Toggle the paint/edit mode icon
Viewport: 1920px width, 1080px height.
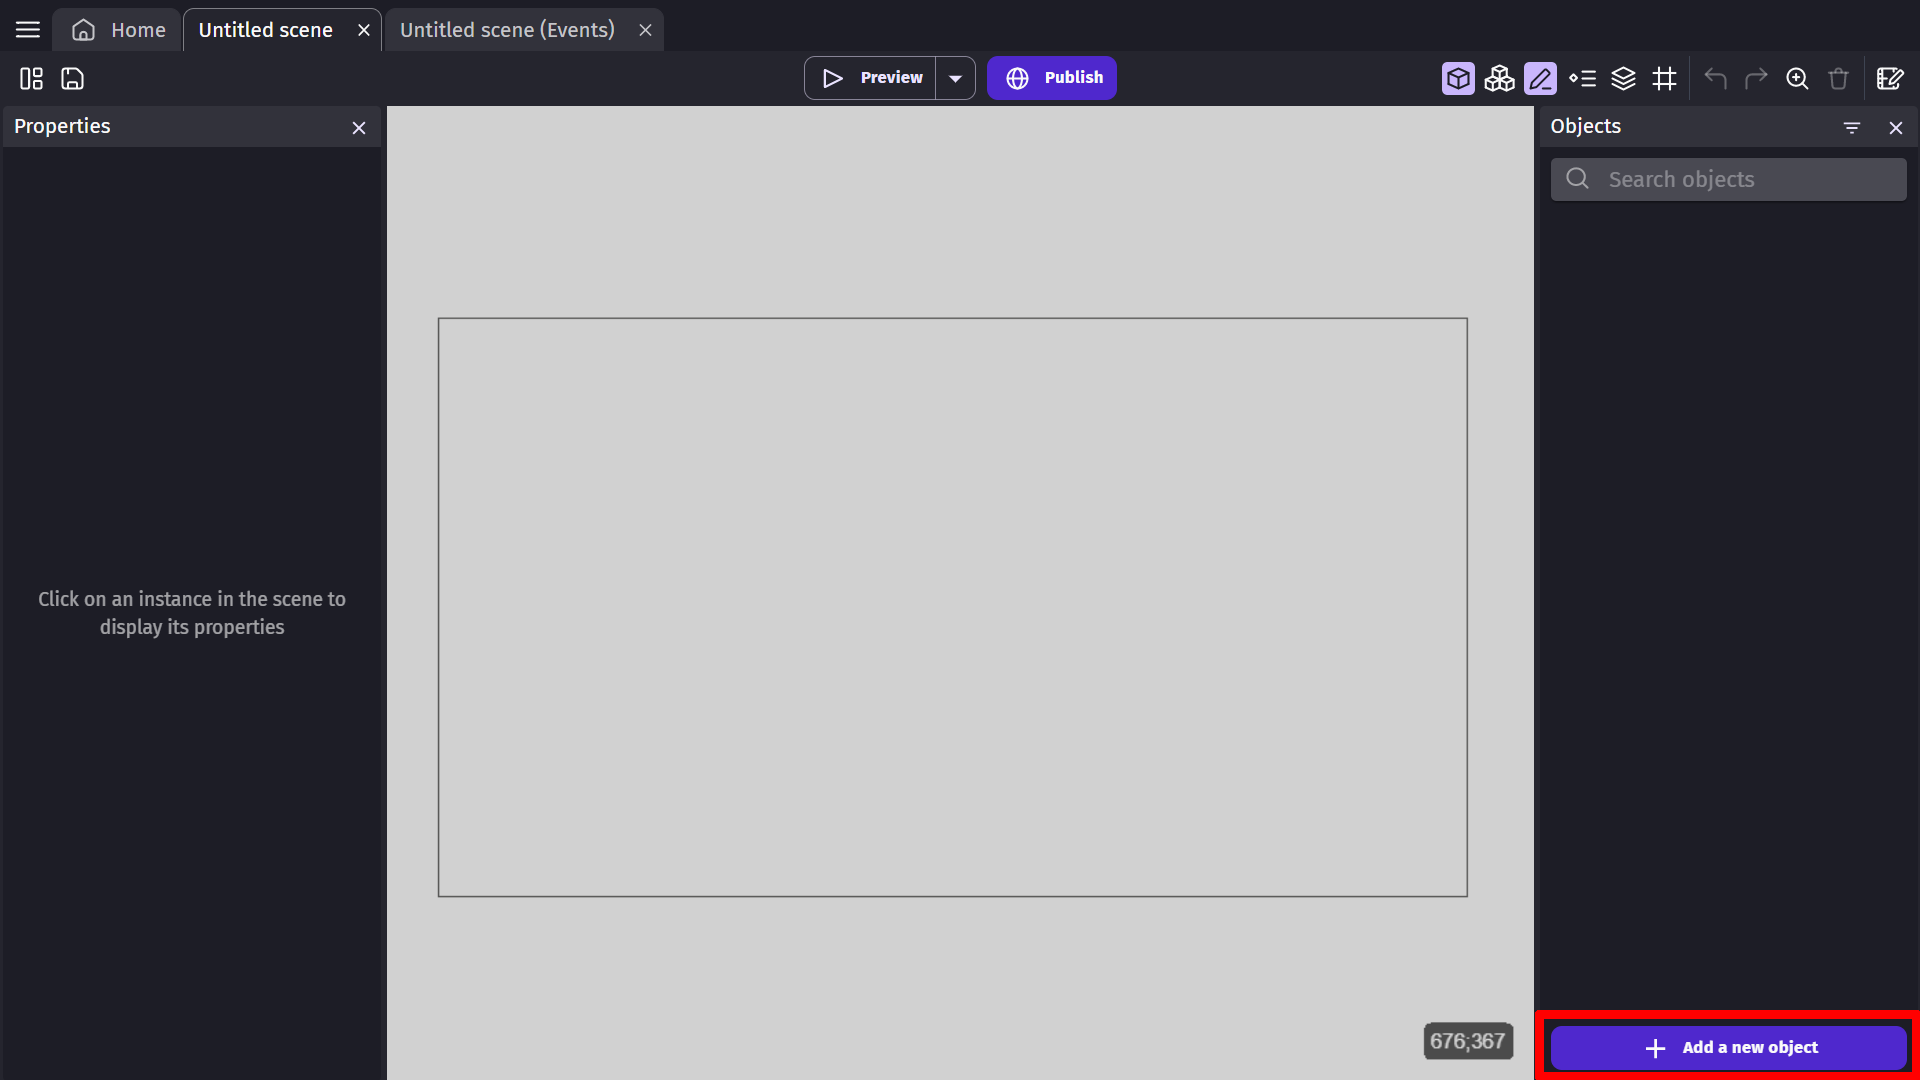tap(1539, 78)
